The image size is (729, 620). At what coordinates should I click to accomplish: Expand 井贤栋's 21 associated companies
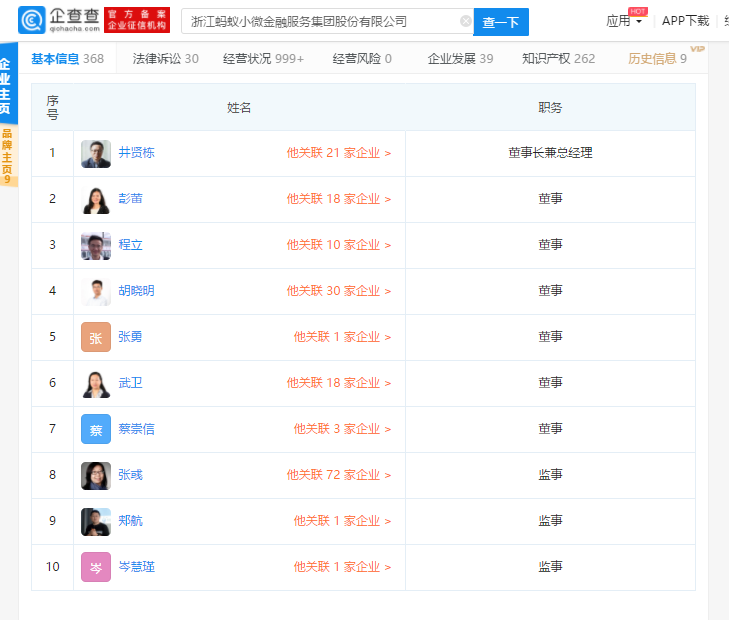(x=338, y=154)
